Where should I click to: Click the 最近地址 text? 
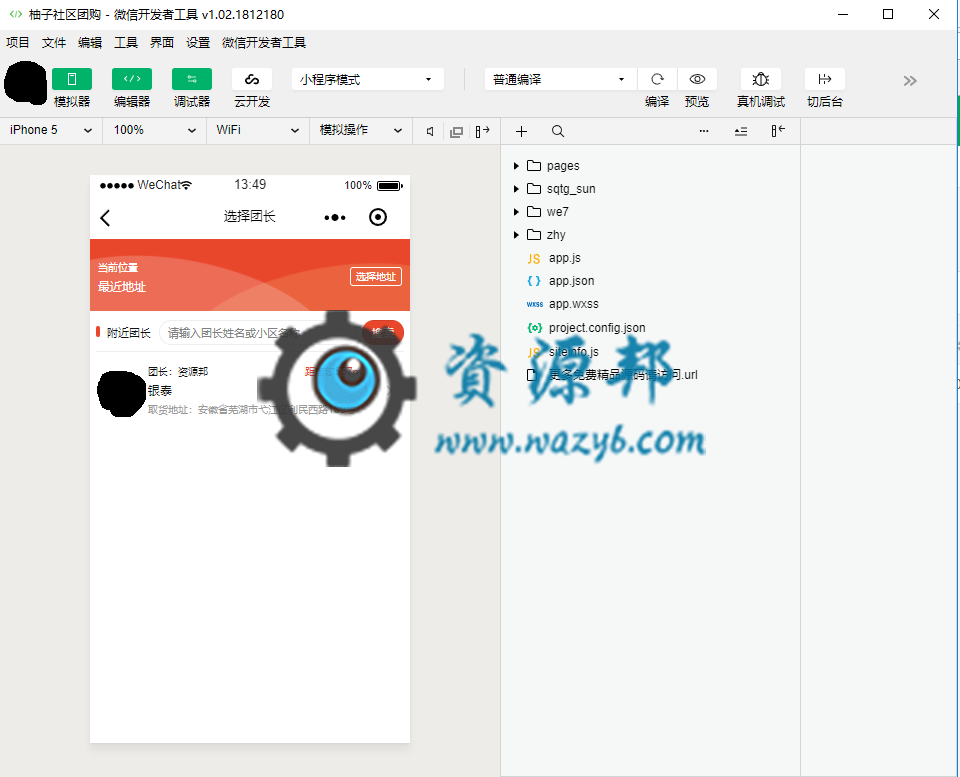pos(122,287)
